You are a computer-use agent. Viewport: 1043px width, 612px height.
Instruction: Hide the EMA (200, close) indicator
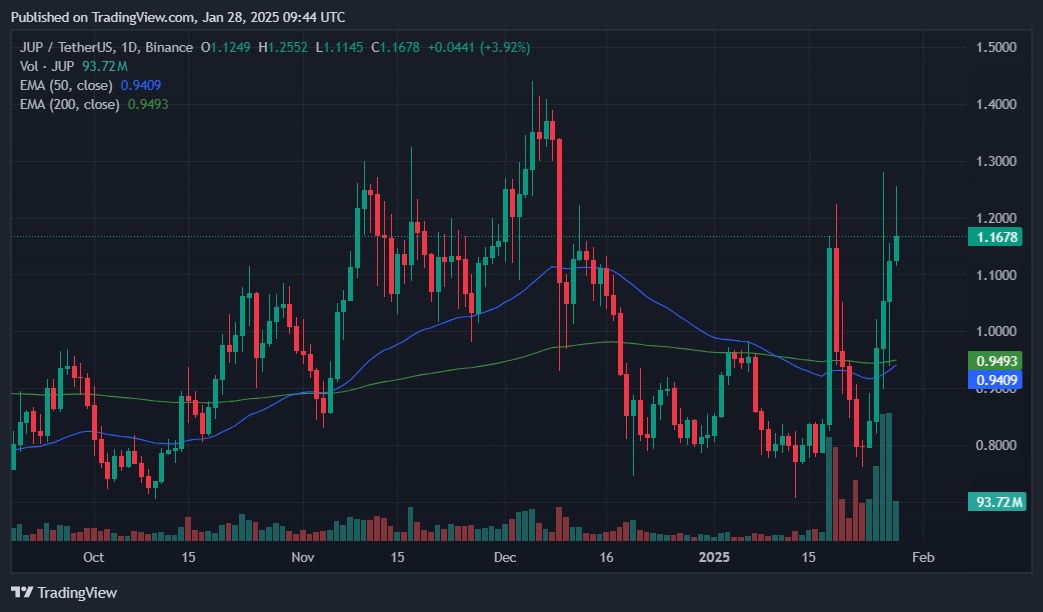(x=68, y=104)
